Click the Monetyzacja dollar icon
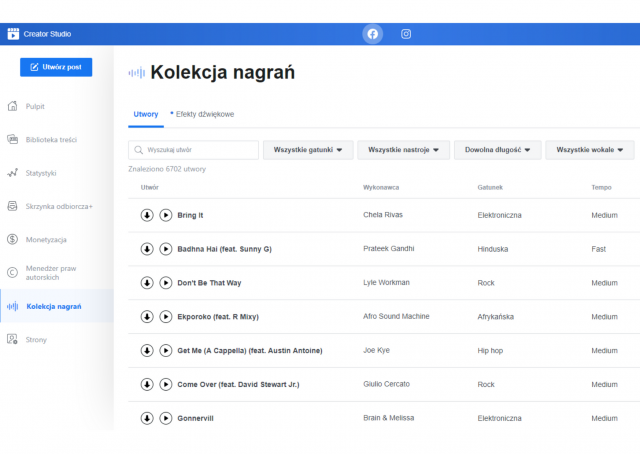Screen dimensions: 640x454 pyautogui.click(x=13, y=239)
